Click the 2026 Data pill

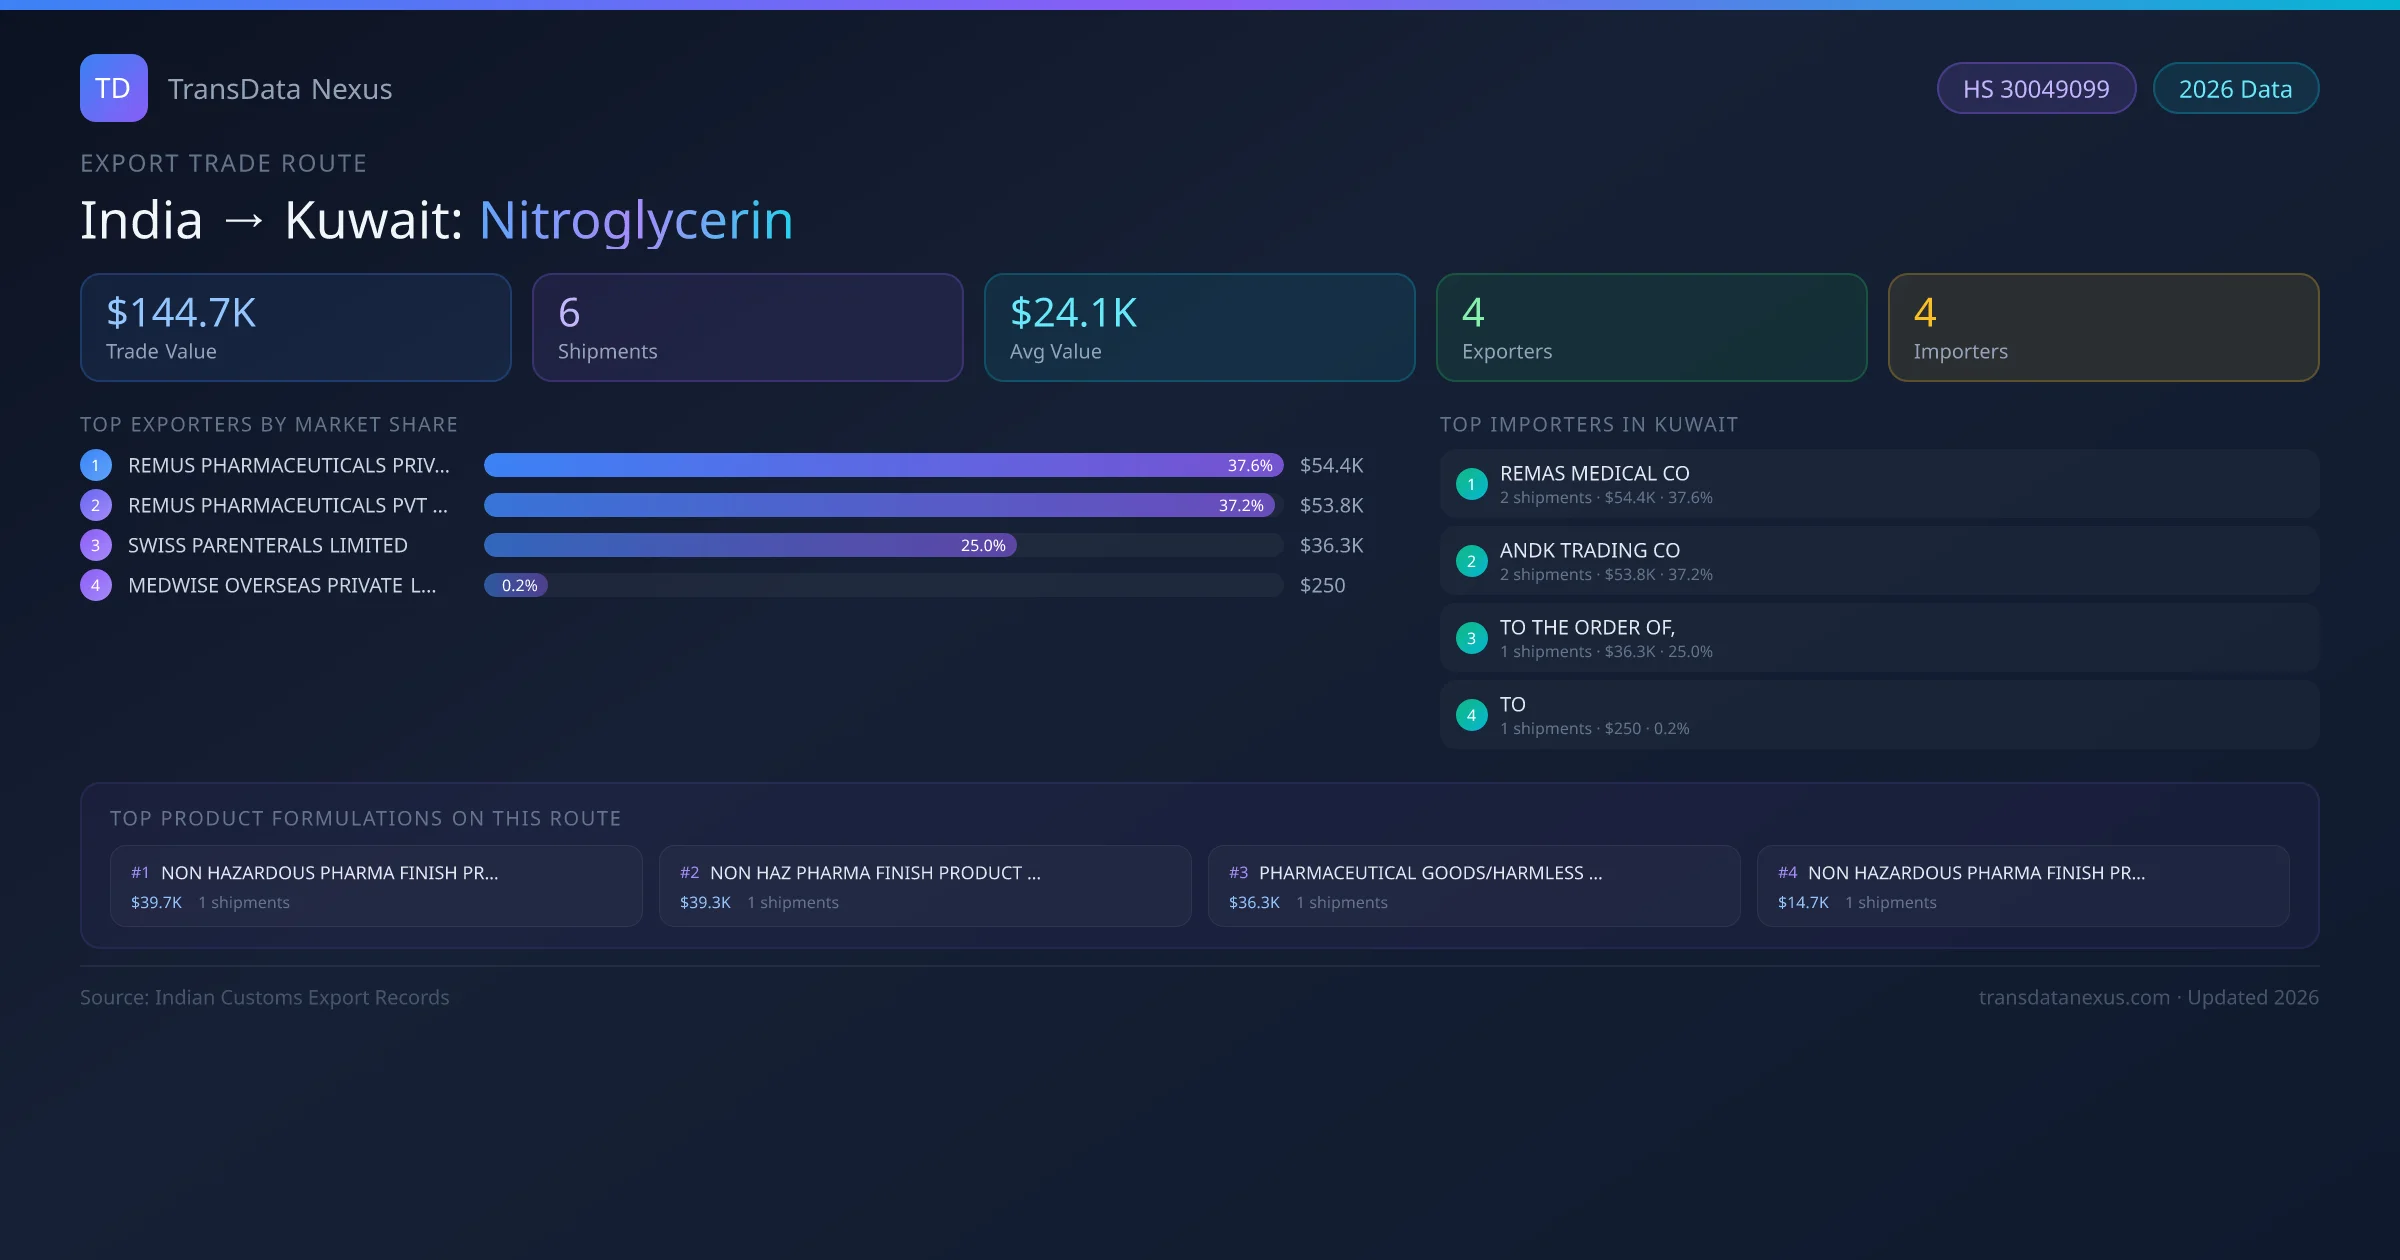click(2235, 89)
